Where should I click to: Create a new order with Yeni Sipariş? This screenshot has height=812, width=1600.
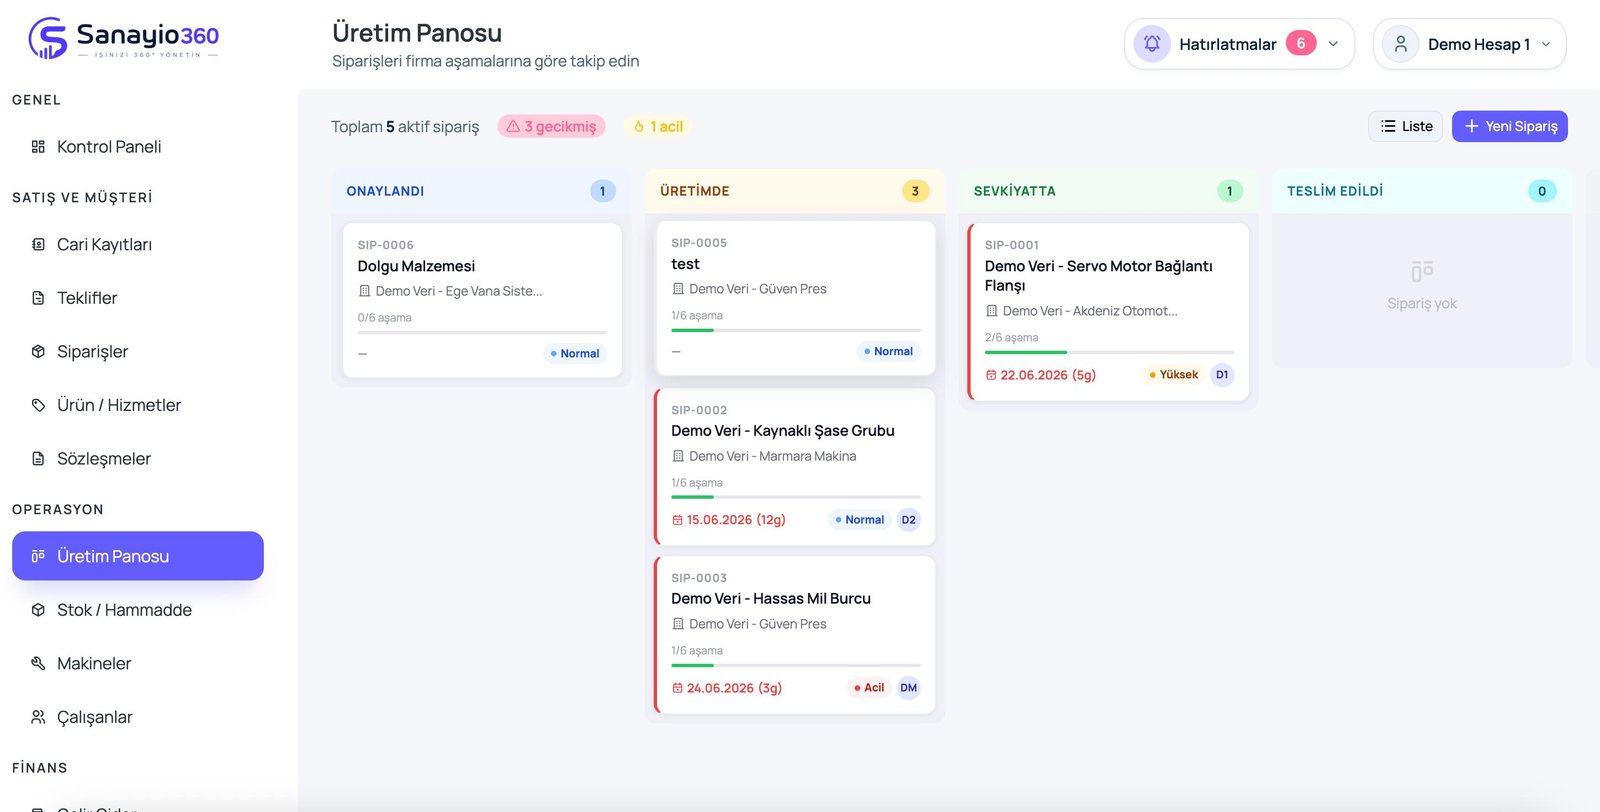coord(1509,126)
